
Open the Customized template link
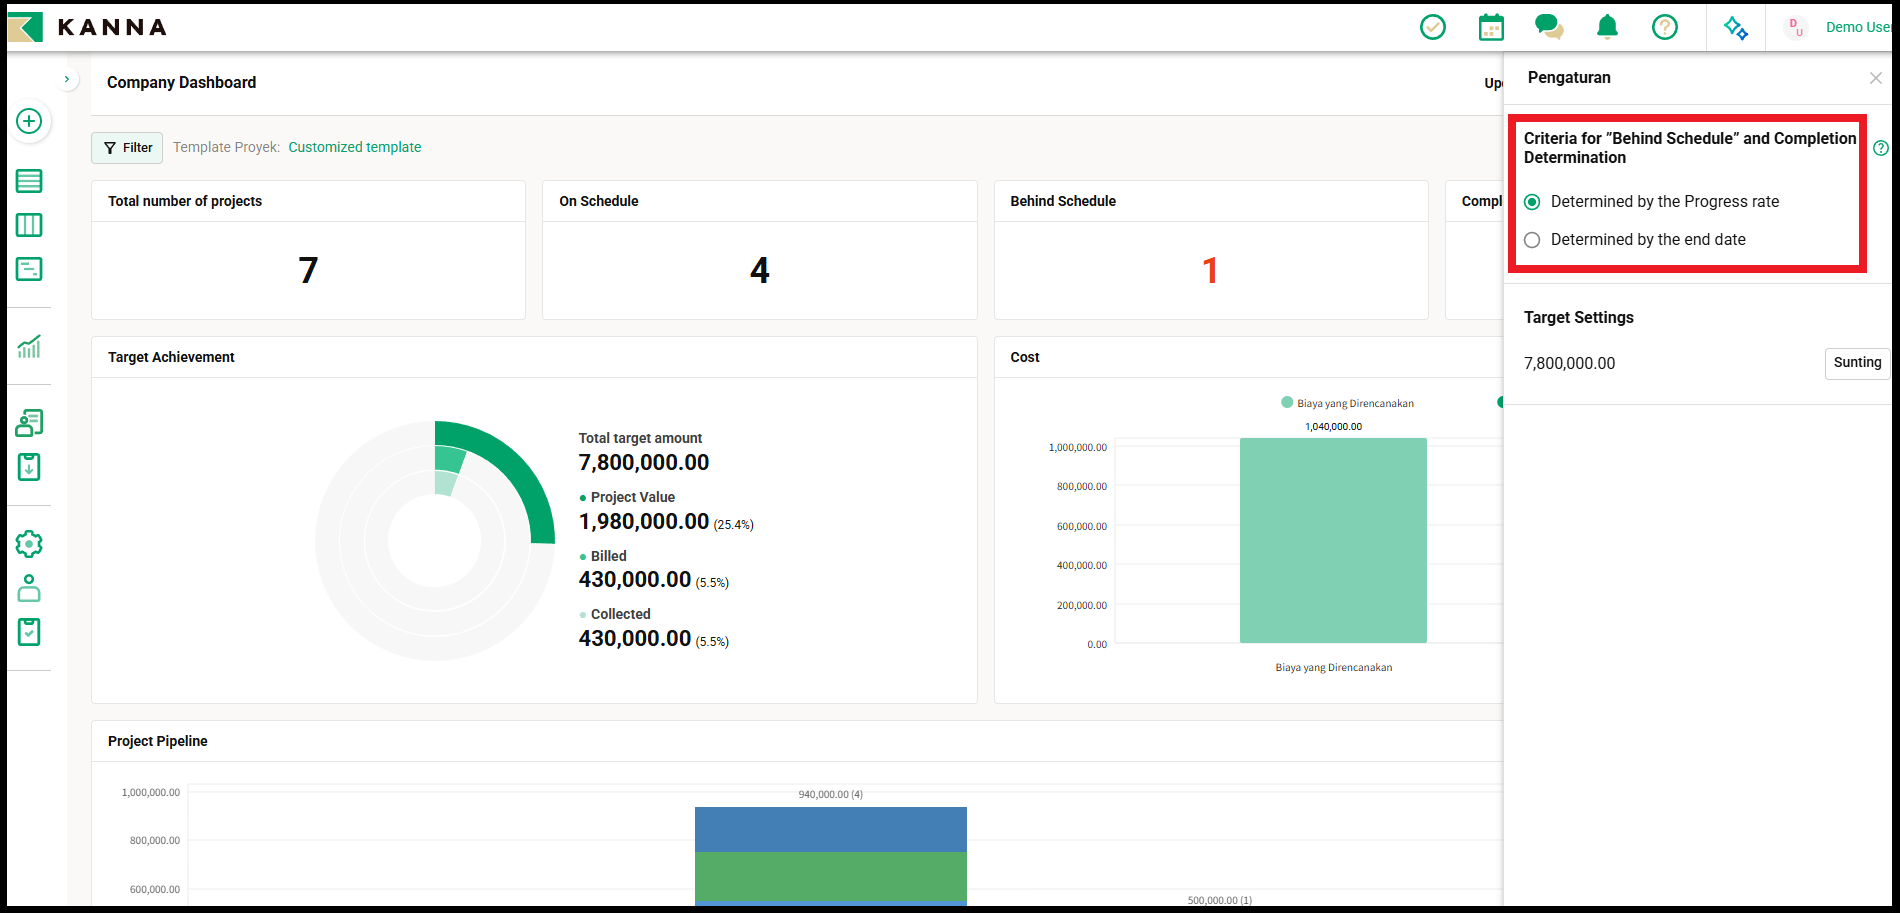pyautogui.click(x=354, y=147)
